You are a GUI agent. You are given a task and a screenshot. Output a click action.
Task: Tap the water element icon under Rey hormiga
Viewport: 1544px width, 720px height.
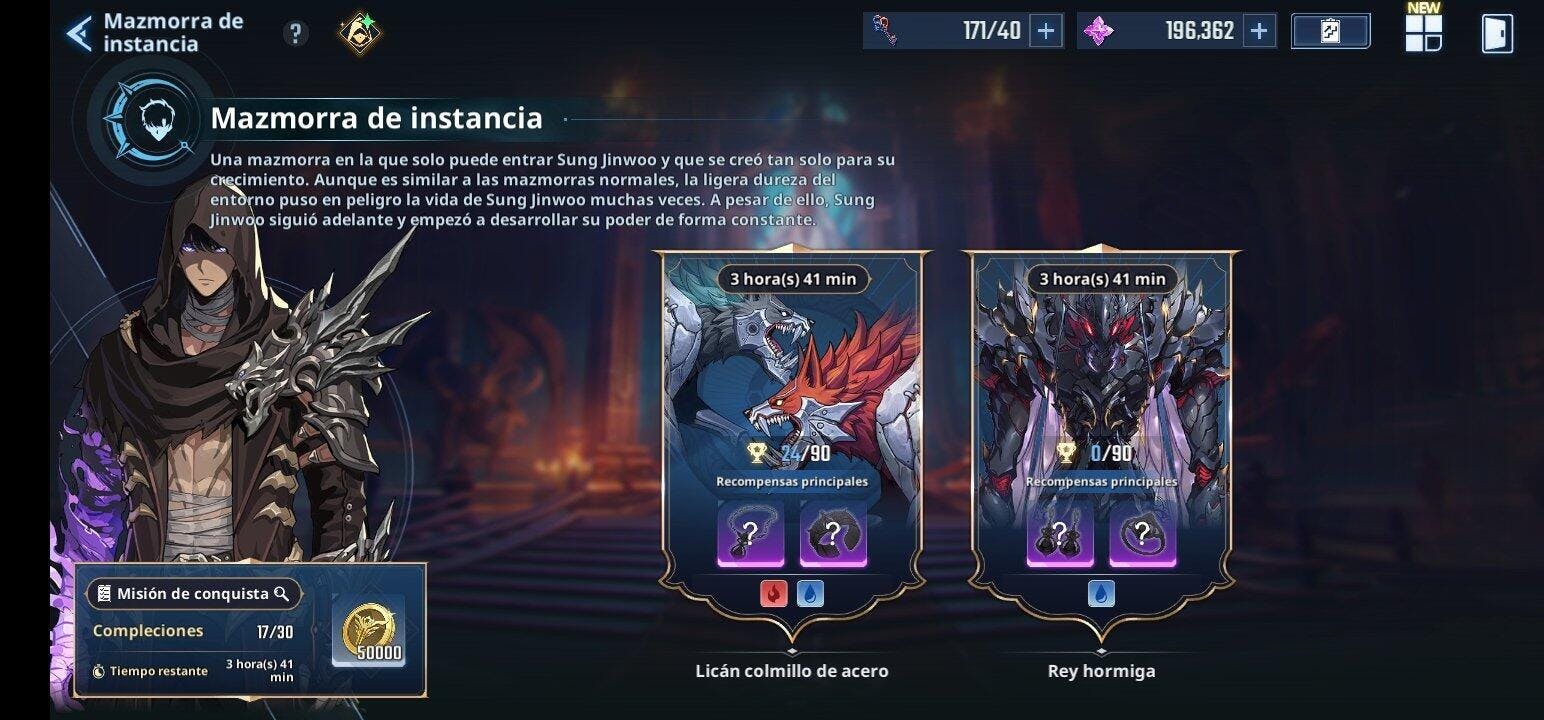pos(1101,594)
